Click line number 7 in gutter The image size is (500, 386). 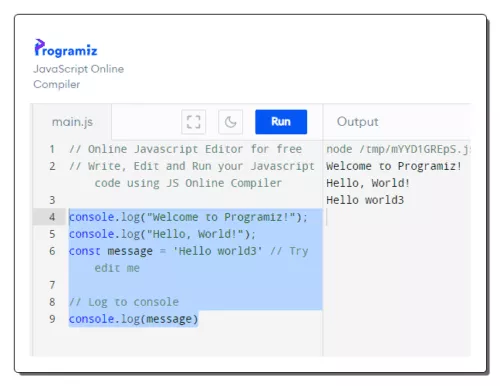tap(52, 285)
